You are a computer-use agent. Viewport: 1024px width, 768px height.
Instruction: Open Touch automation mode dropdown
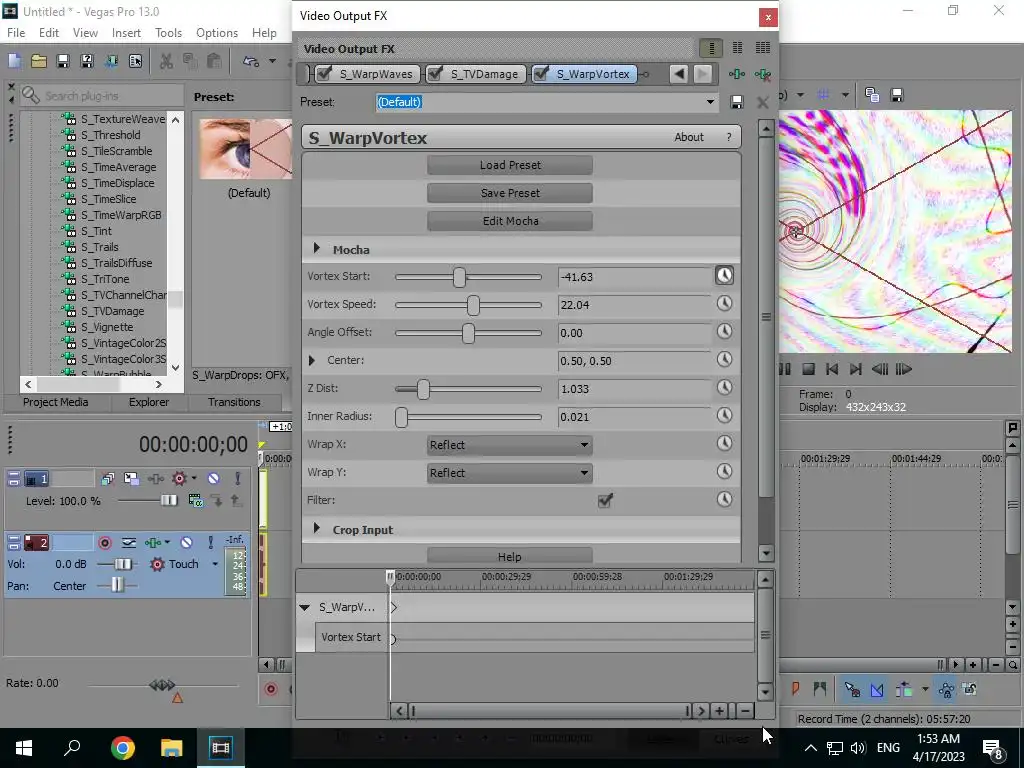tap(215, 564)
